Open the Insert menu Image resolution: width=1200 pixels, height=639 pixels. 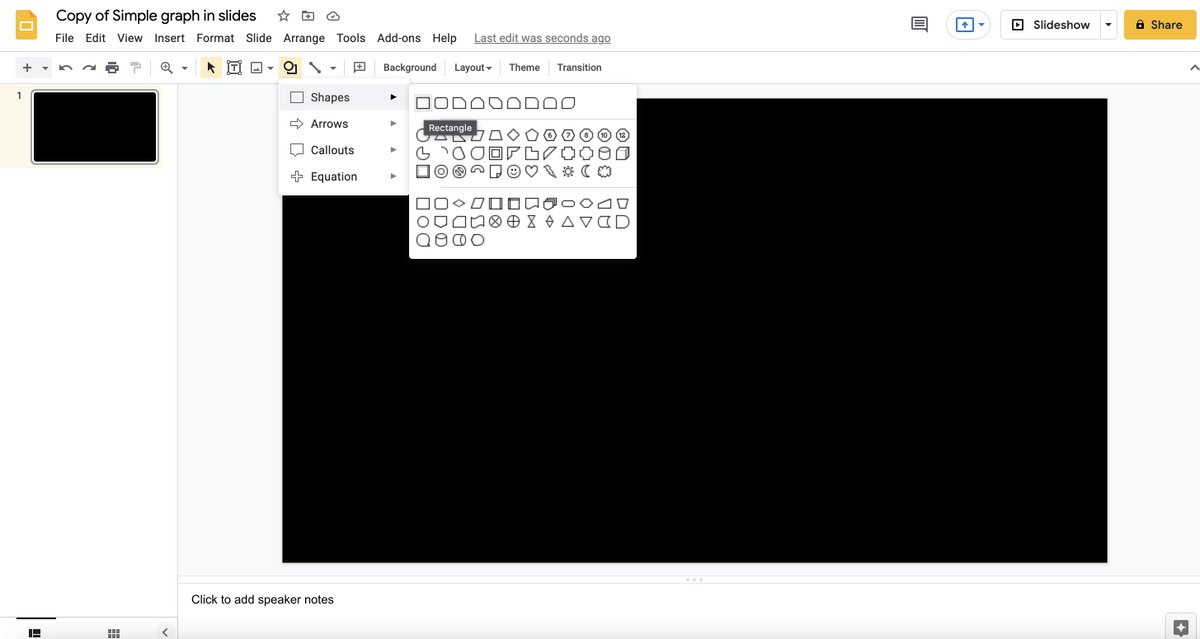(x=169, y=38)
